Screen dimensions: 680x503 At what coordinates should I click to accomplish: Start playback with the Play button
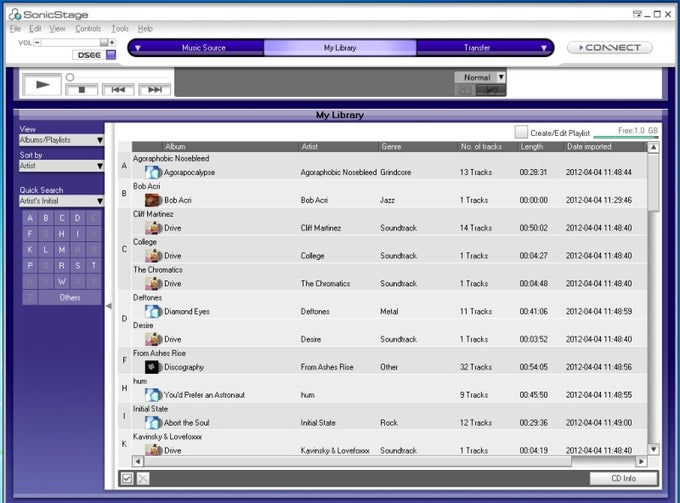[x=42, y=85]
